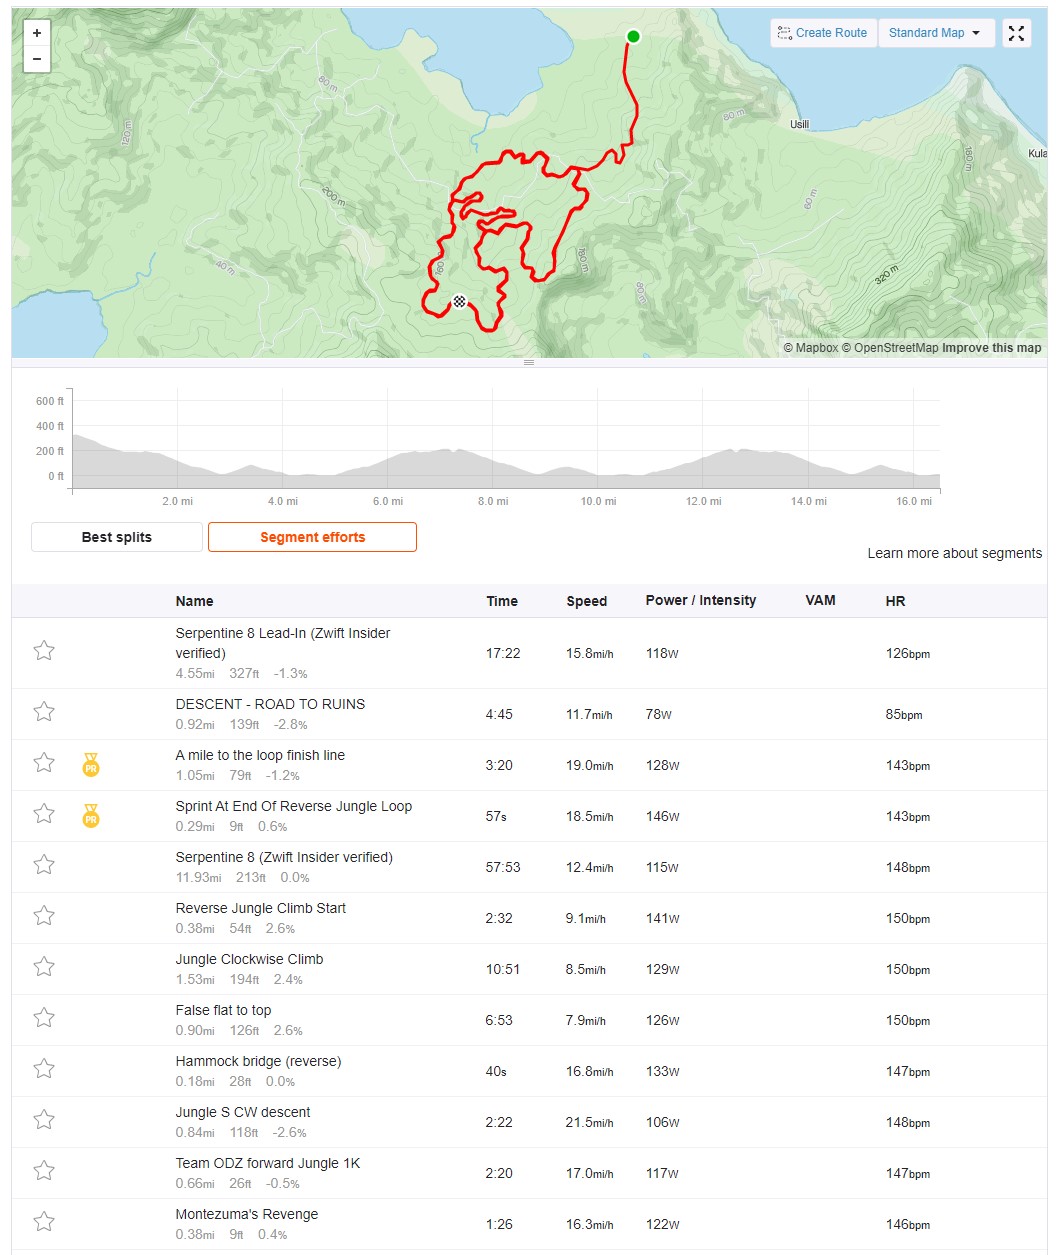Star the Montezuma's Revenge segment
This screenshot has width=1056, height=1255.
(44, 1222)
